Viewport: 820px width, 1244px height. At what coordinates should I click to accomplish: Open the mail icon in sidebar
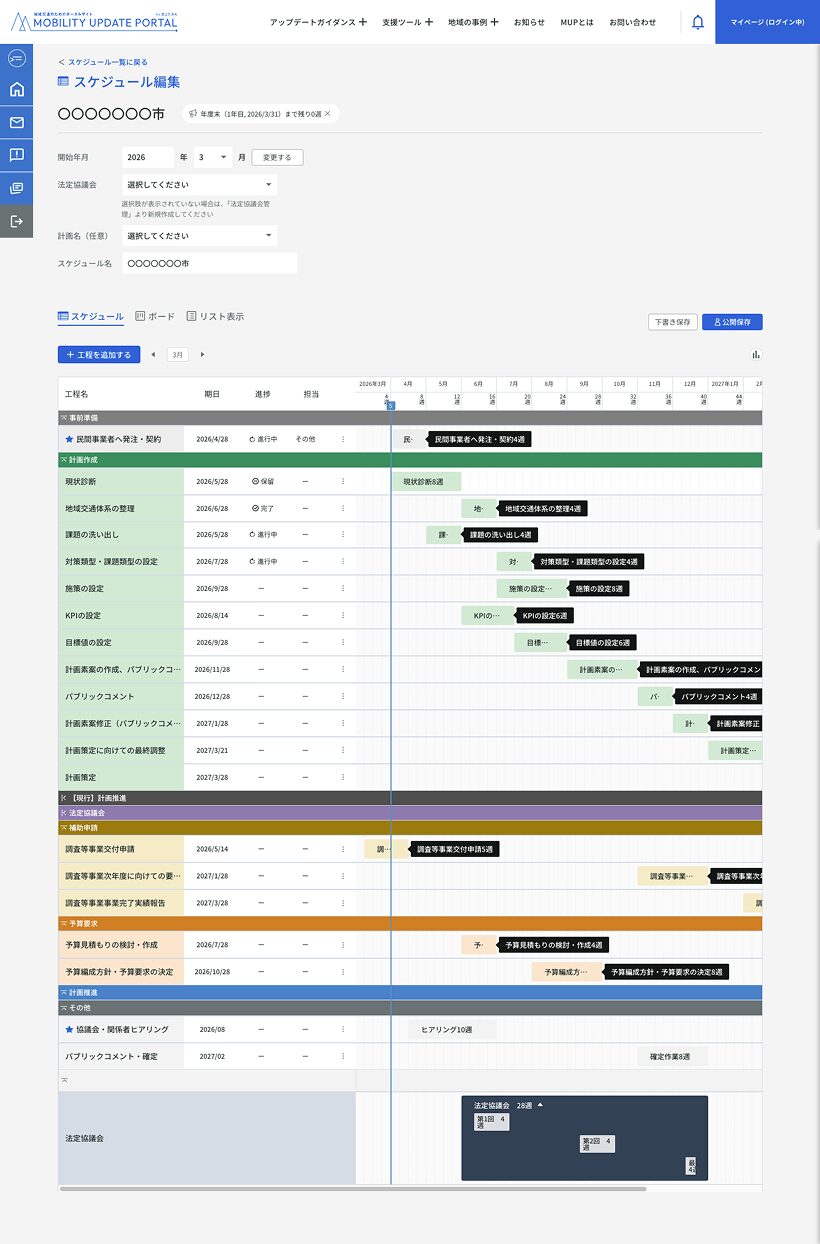[x=16, y=123]
